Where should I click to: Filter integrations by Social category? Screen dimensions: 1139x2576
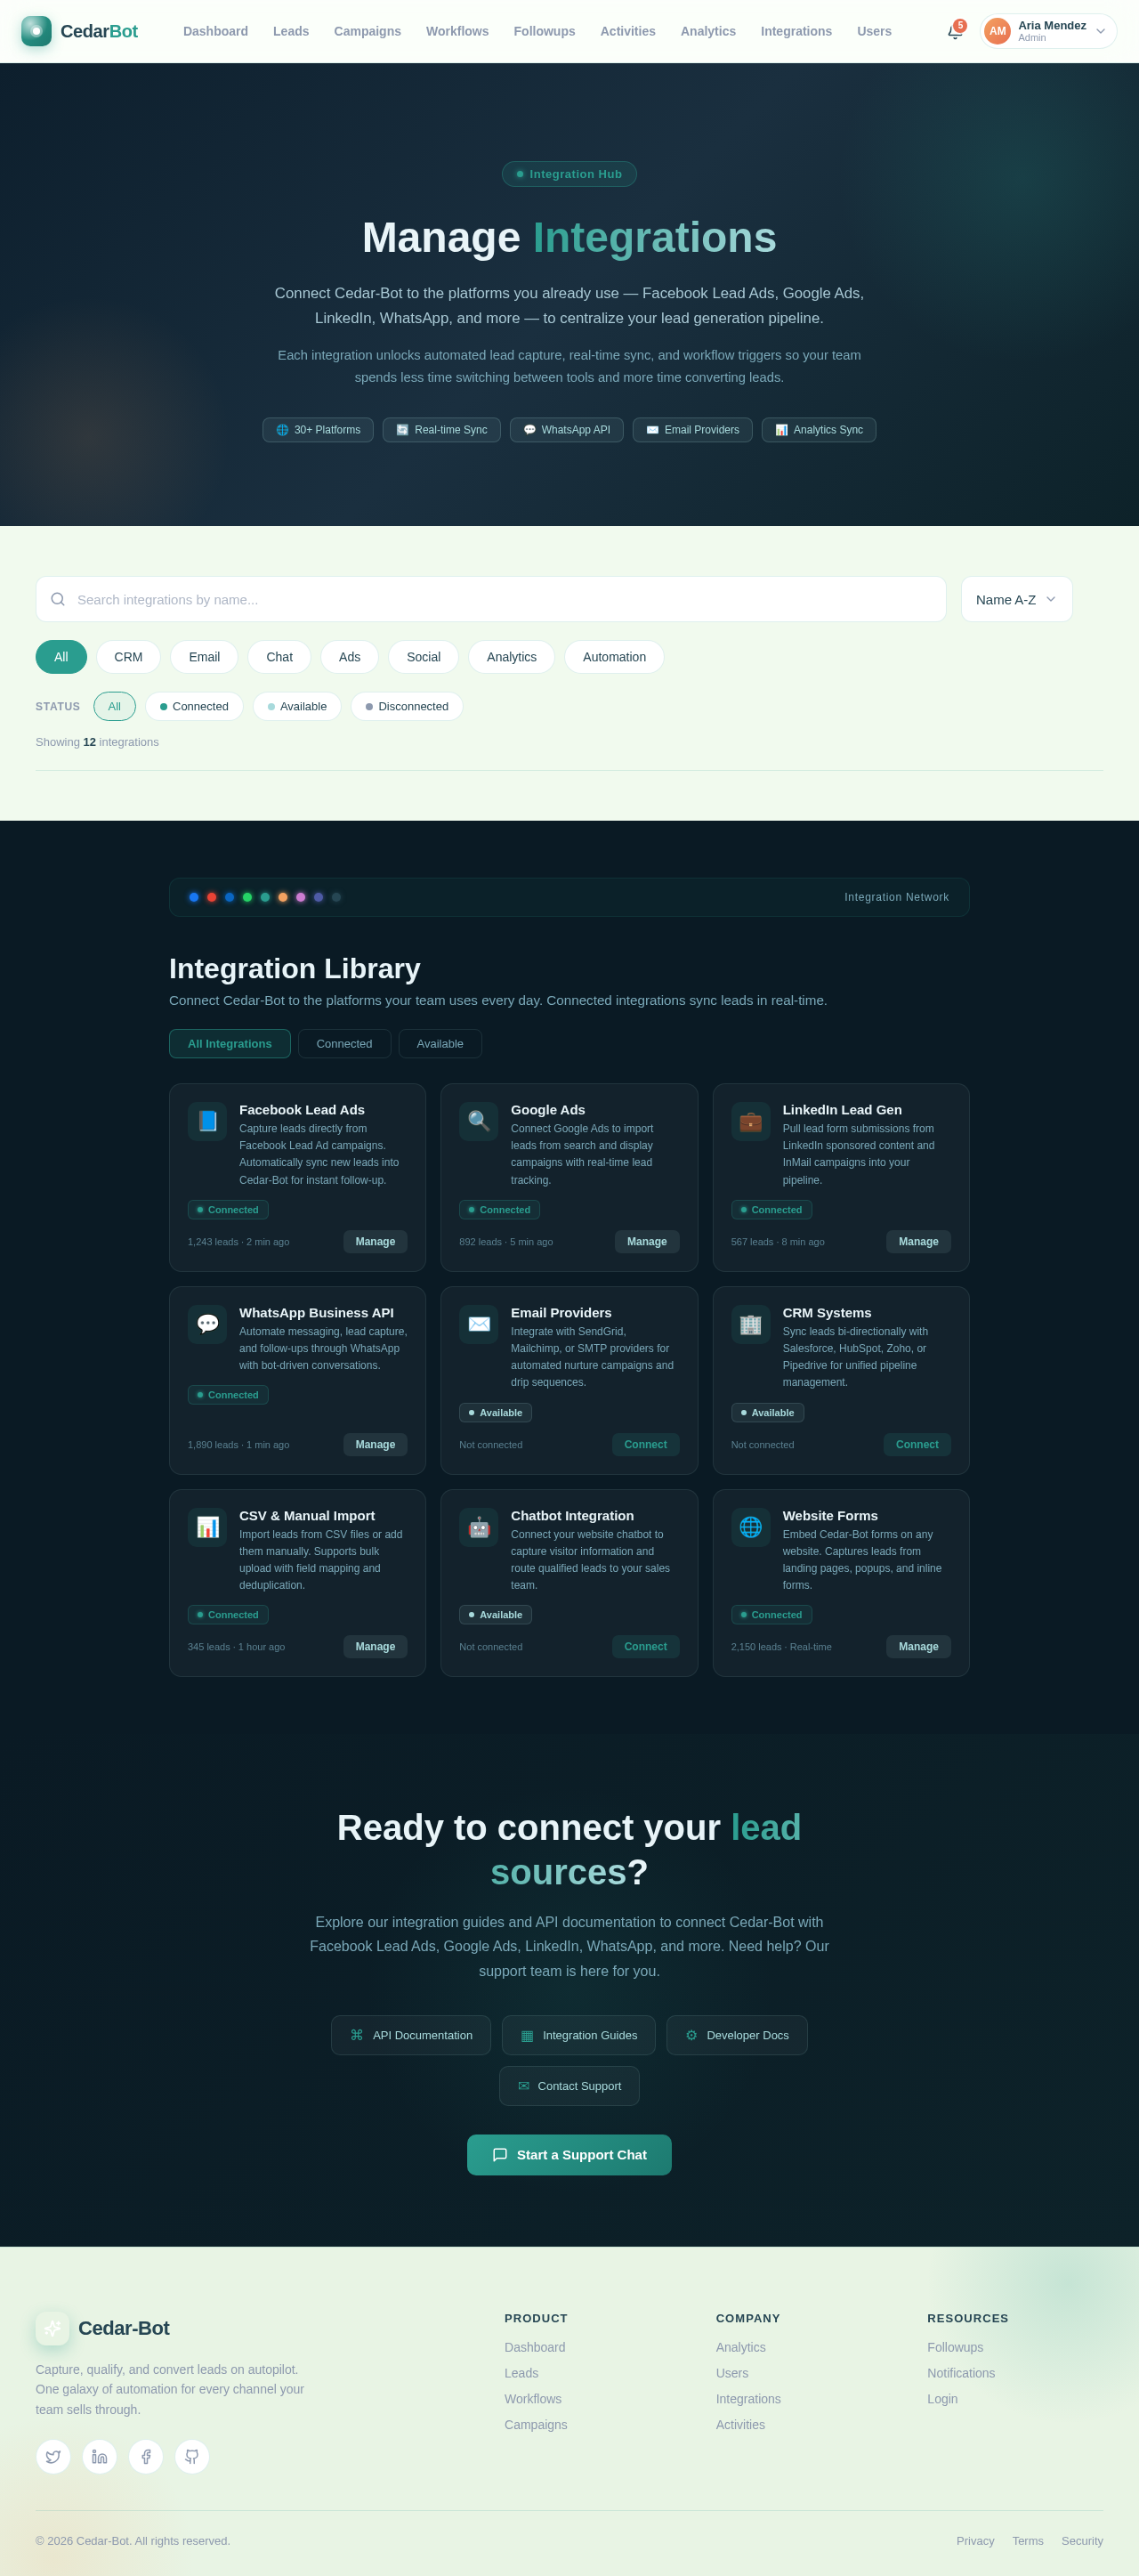(423, 657)
